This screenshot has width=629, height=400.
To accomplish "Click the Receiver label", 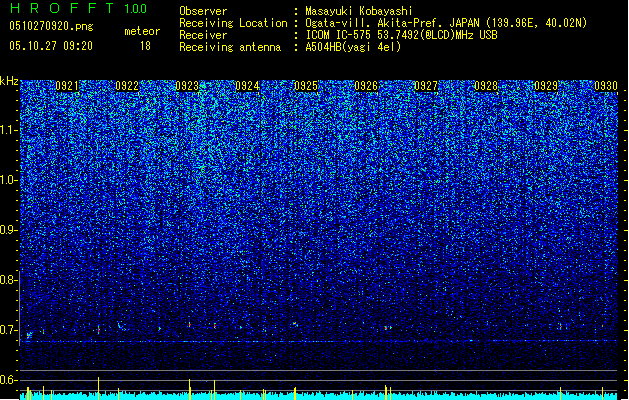I will tap(203, 35).
